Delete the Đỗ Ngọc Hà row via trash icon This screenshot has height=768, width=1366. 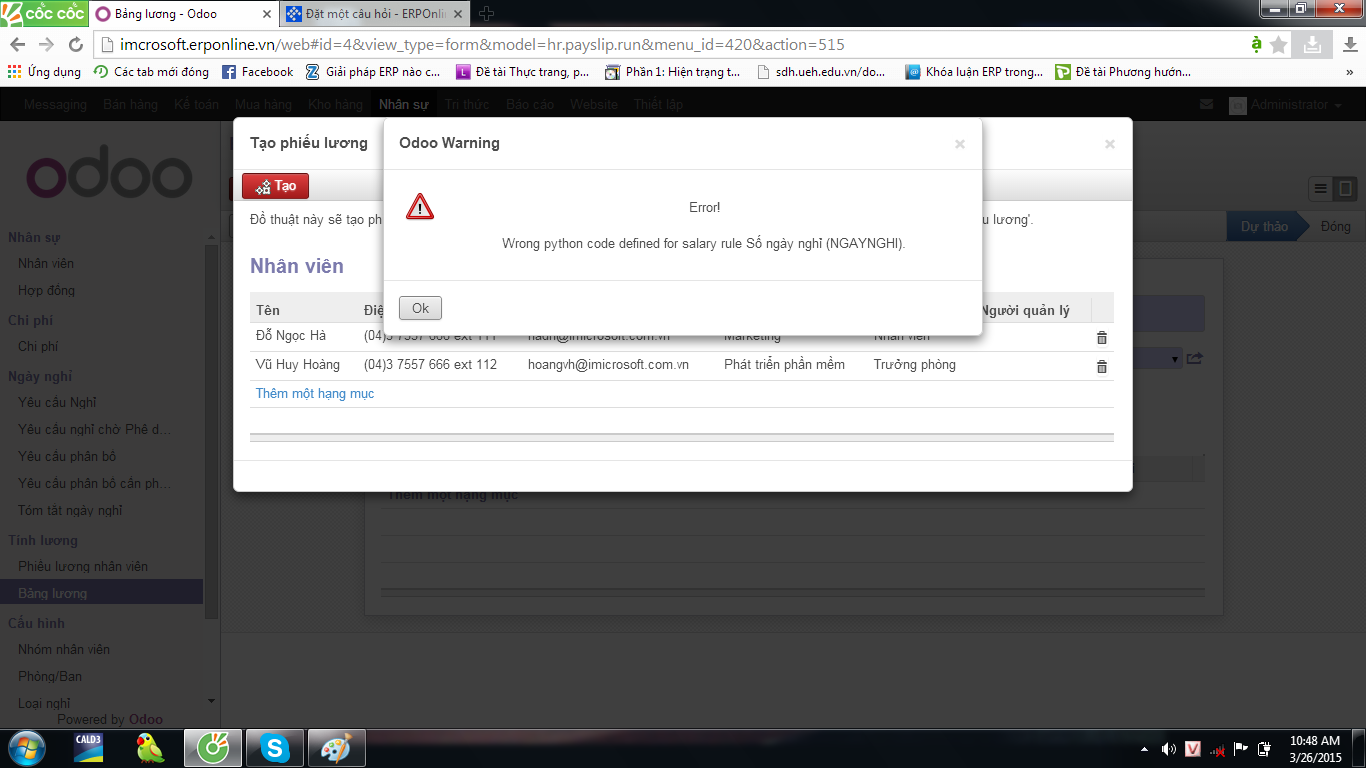[1102, 338]
